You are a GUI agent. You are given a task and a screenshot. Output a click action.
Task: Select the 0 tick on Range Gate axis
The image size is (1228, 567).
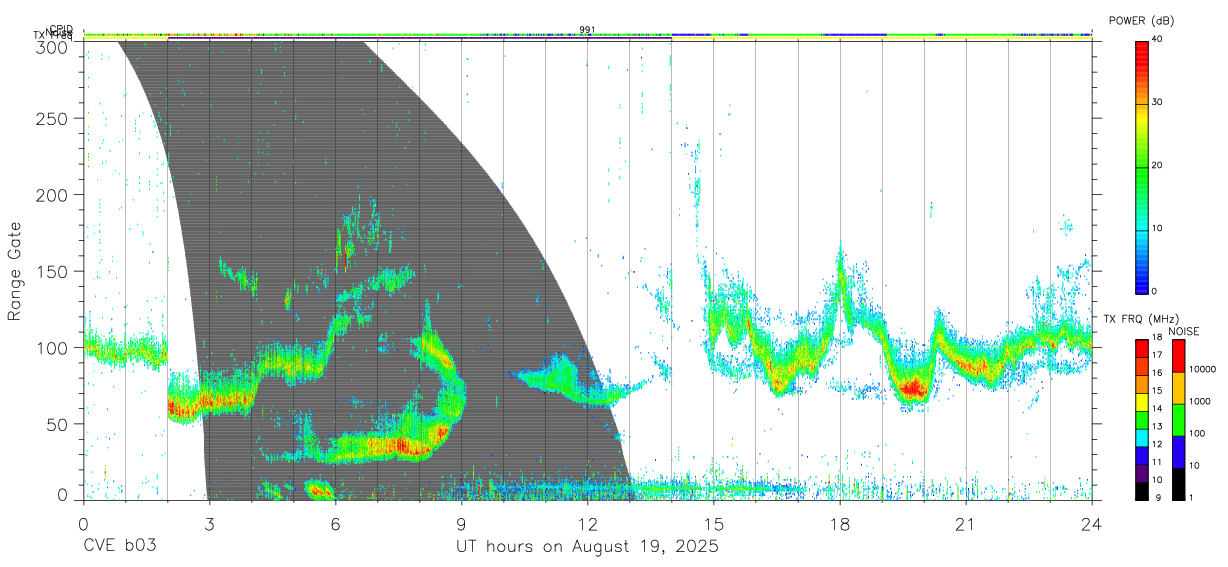62,495
